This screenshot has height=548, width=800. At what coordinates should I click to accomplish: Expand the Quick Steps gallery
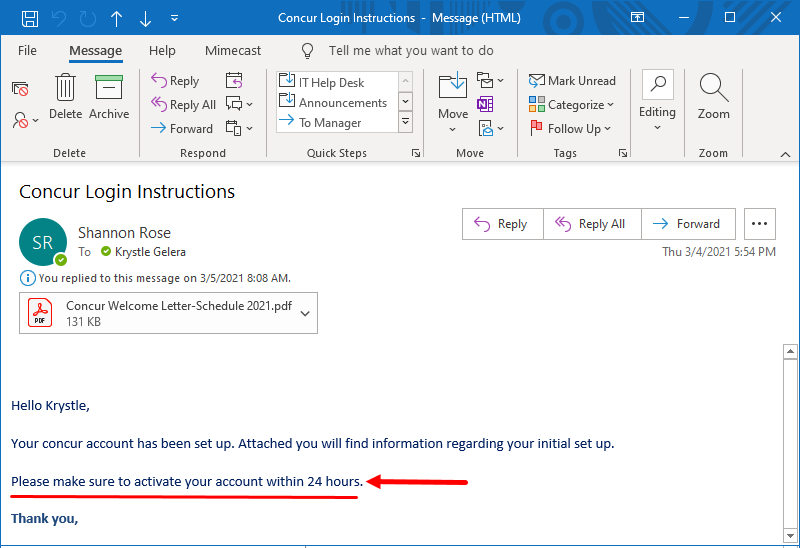pos(406,122)
